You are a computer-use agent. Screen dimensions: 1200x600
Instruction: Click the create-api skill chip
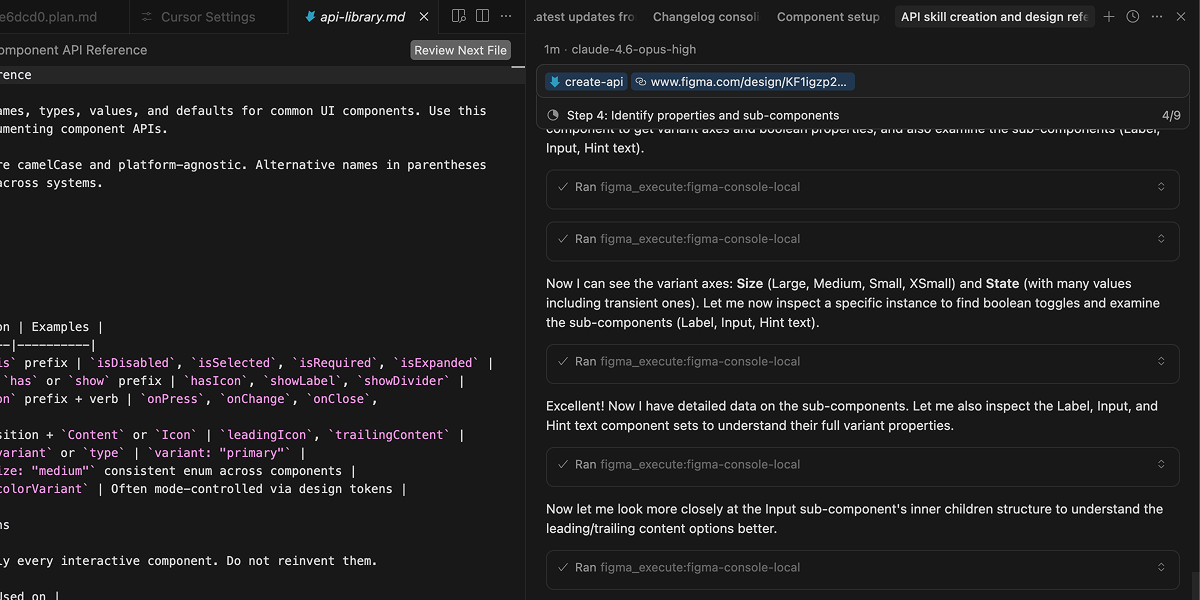pyautogui.click(x=586, y=82)
